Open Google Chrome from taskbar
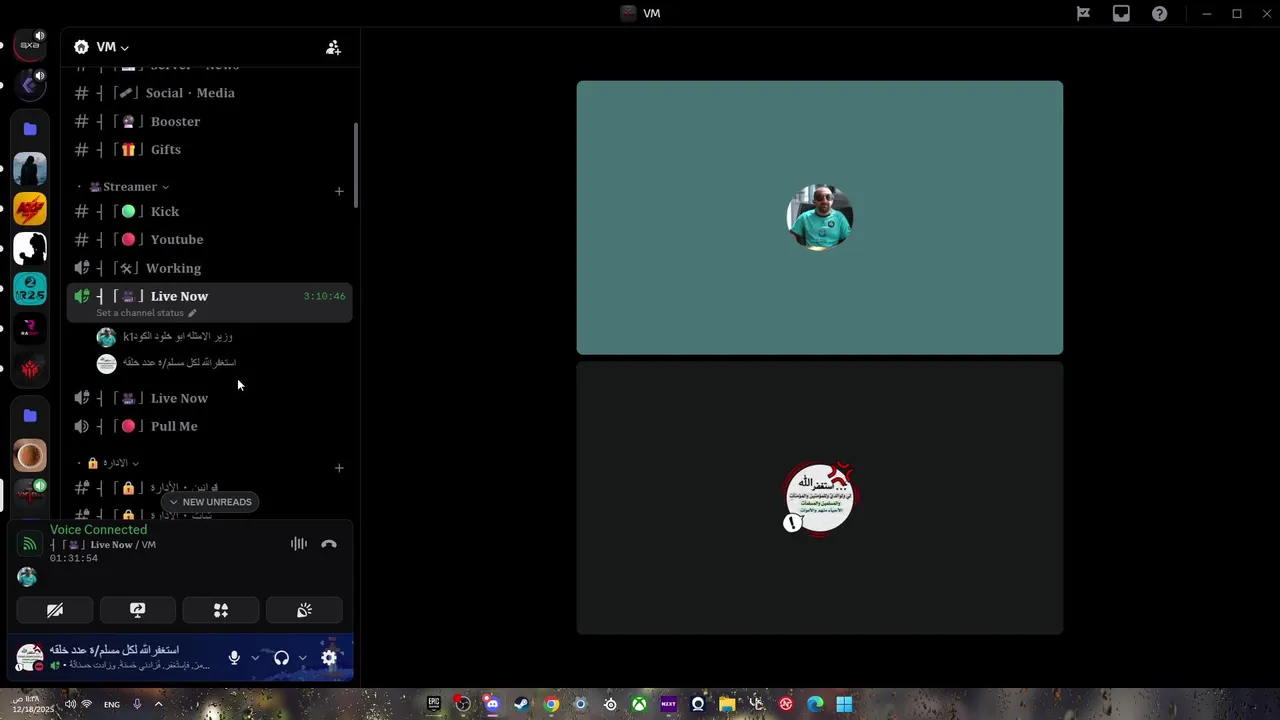Viewport: 1280px width, 720px height. pyautogui.click(x=551, y=704)
